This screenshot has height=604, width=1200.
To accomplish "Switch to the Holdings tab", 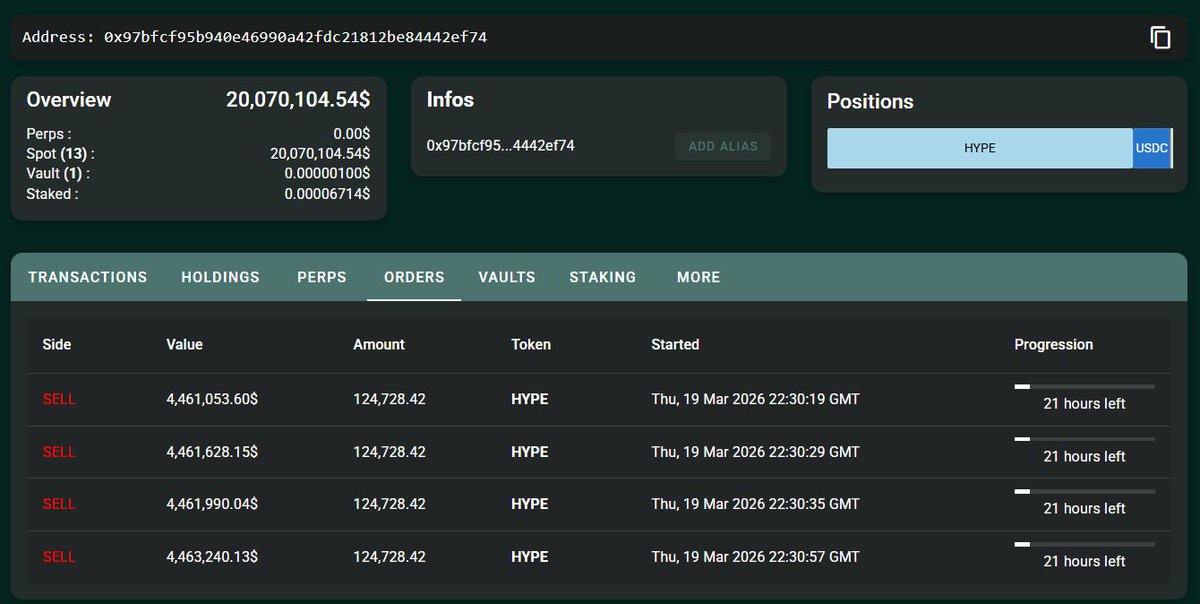I will (220, 277).
